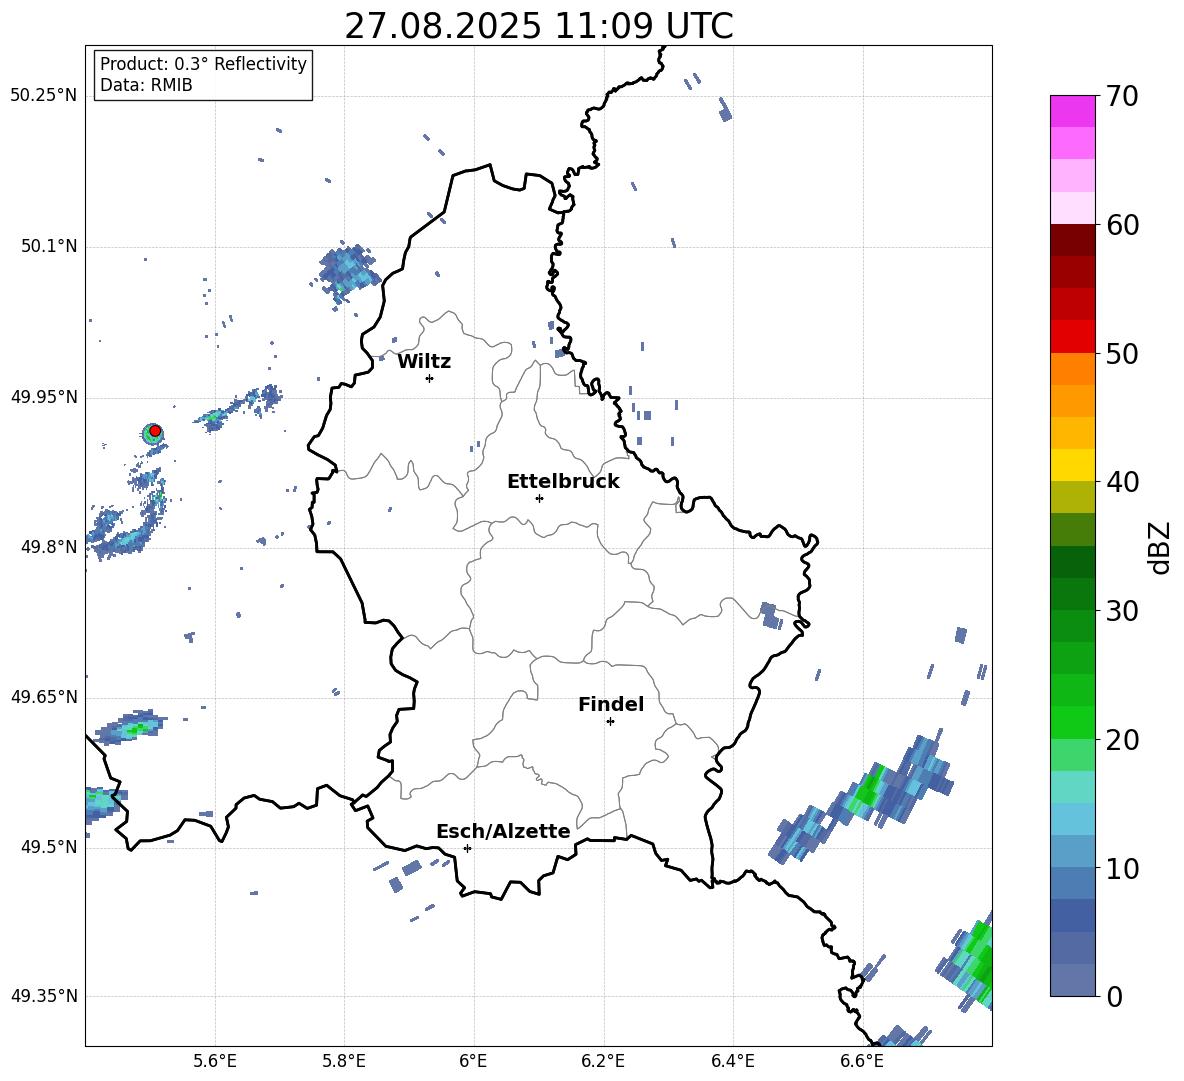Click the light blue swatch below 15 dBZ
Image resolution: width=1184 pixels, height=1081 pixels.
pyautogui.click(x=1072, y=819)
